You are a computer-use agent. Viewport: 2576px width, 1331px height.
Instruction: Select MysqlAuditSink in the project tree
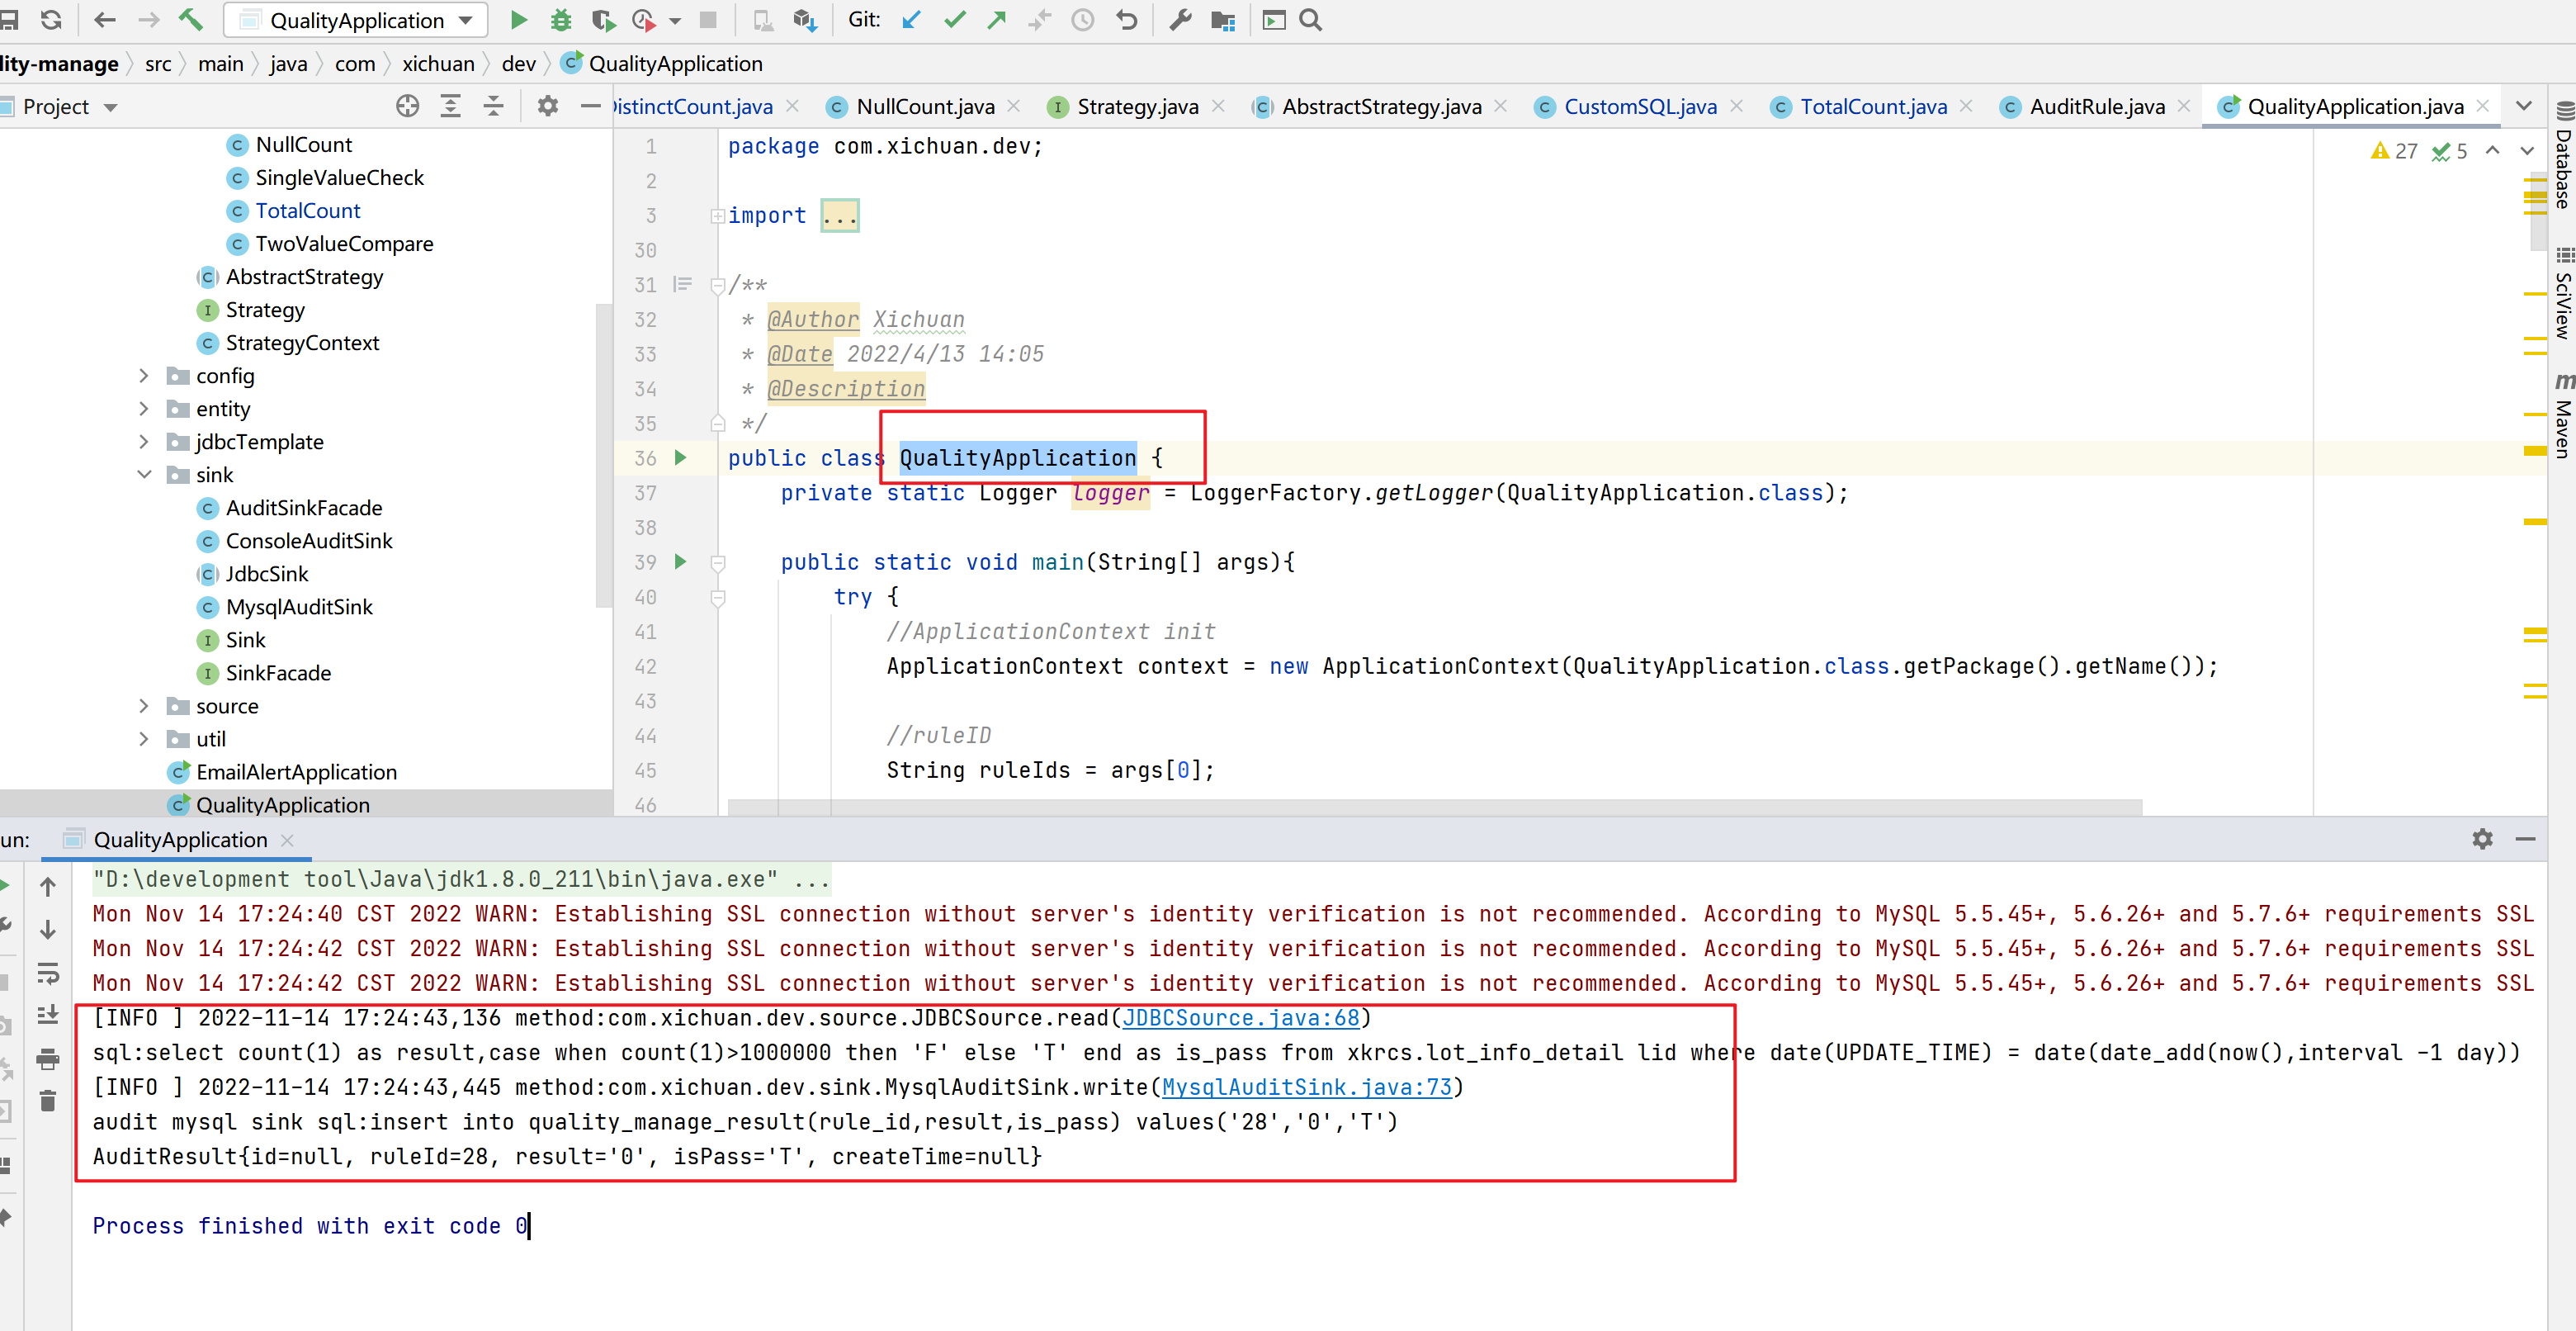click(299, 607)
